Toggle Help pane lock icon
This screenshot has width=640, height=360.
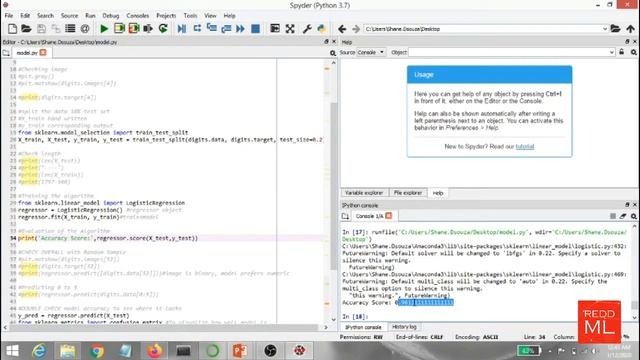pyautogui.click(x=622, y=52)
